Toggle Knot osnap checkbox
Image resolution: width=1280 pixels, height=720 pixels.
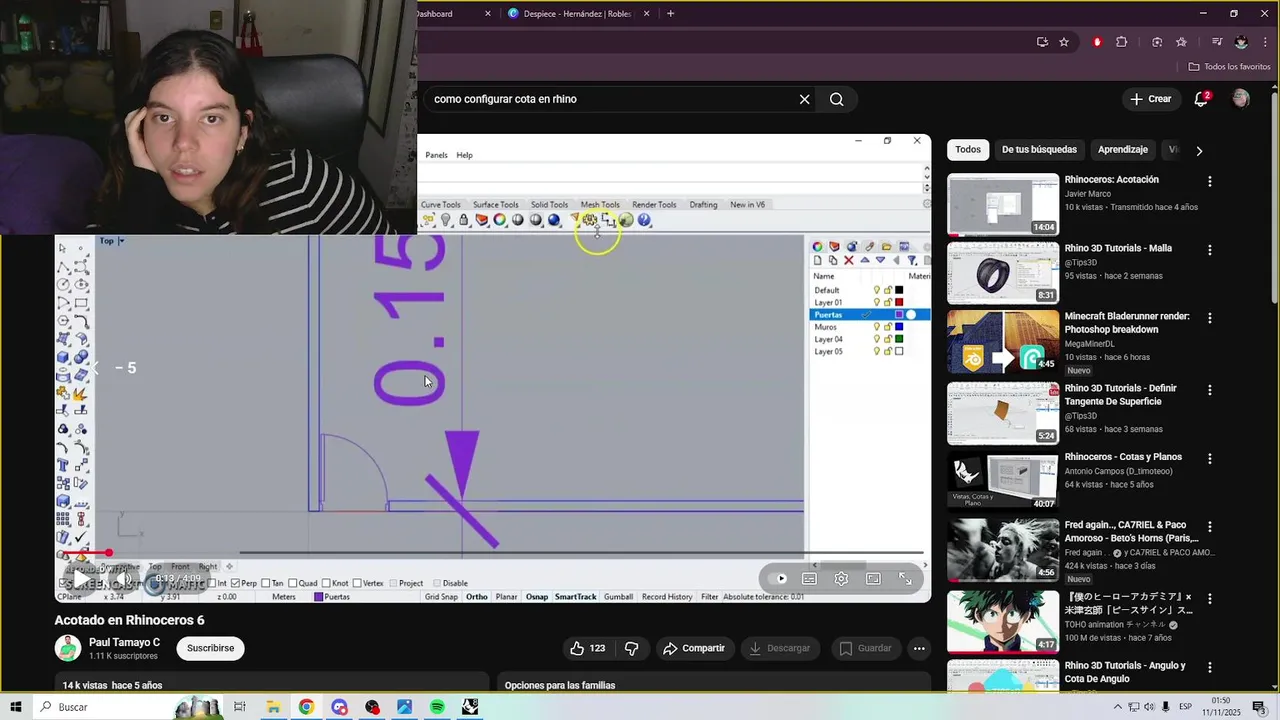click(325, 583)
